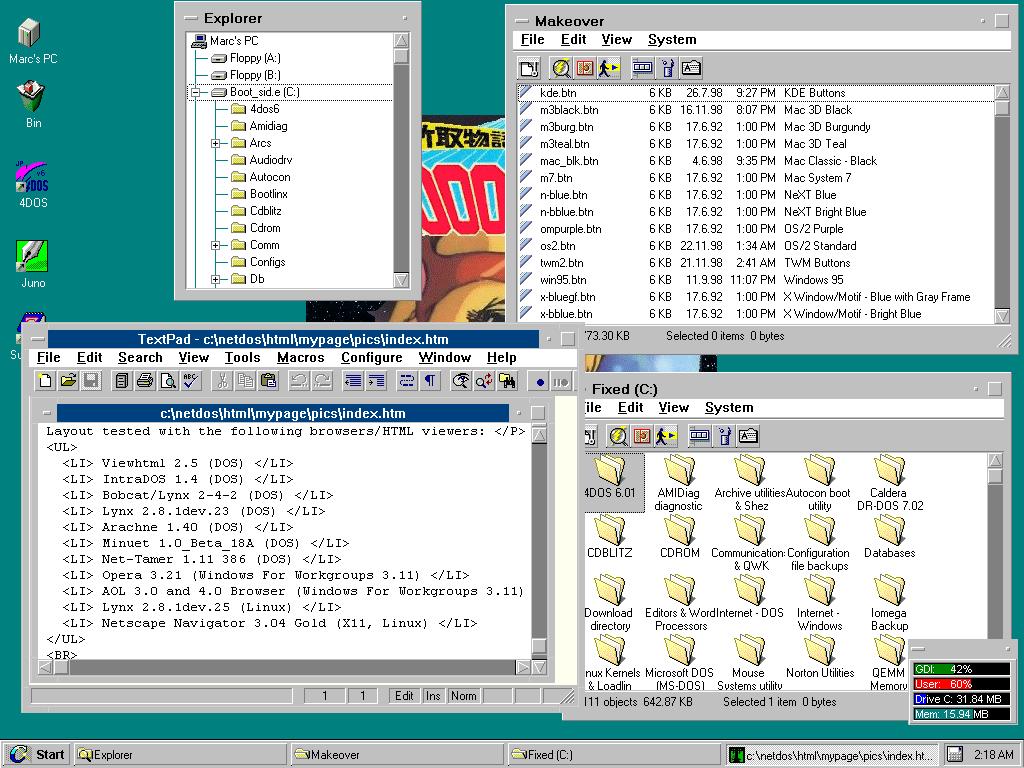Collapse the Boot_sid.e (C:) drive node

[196, 92]
